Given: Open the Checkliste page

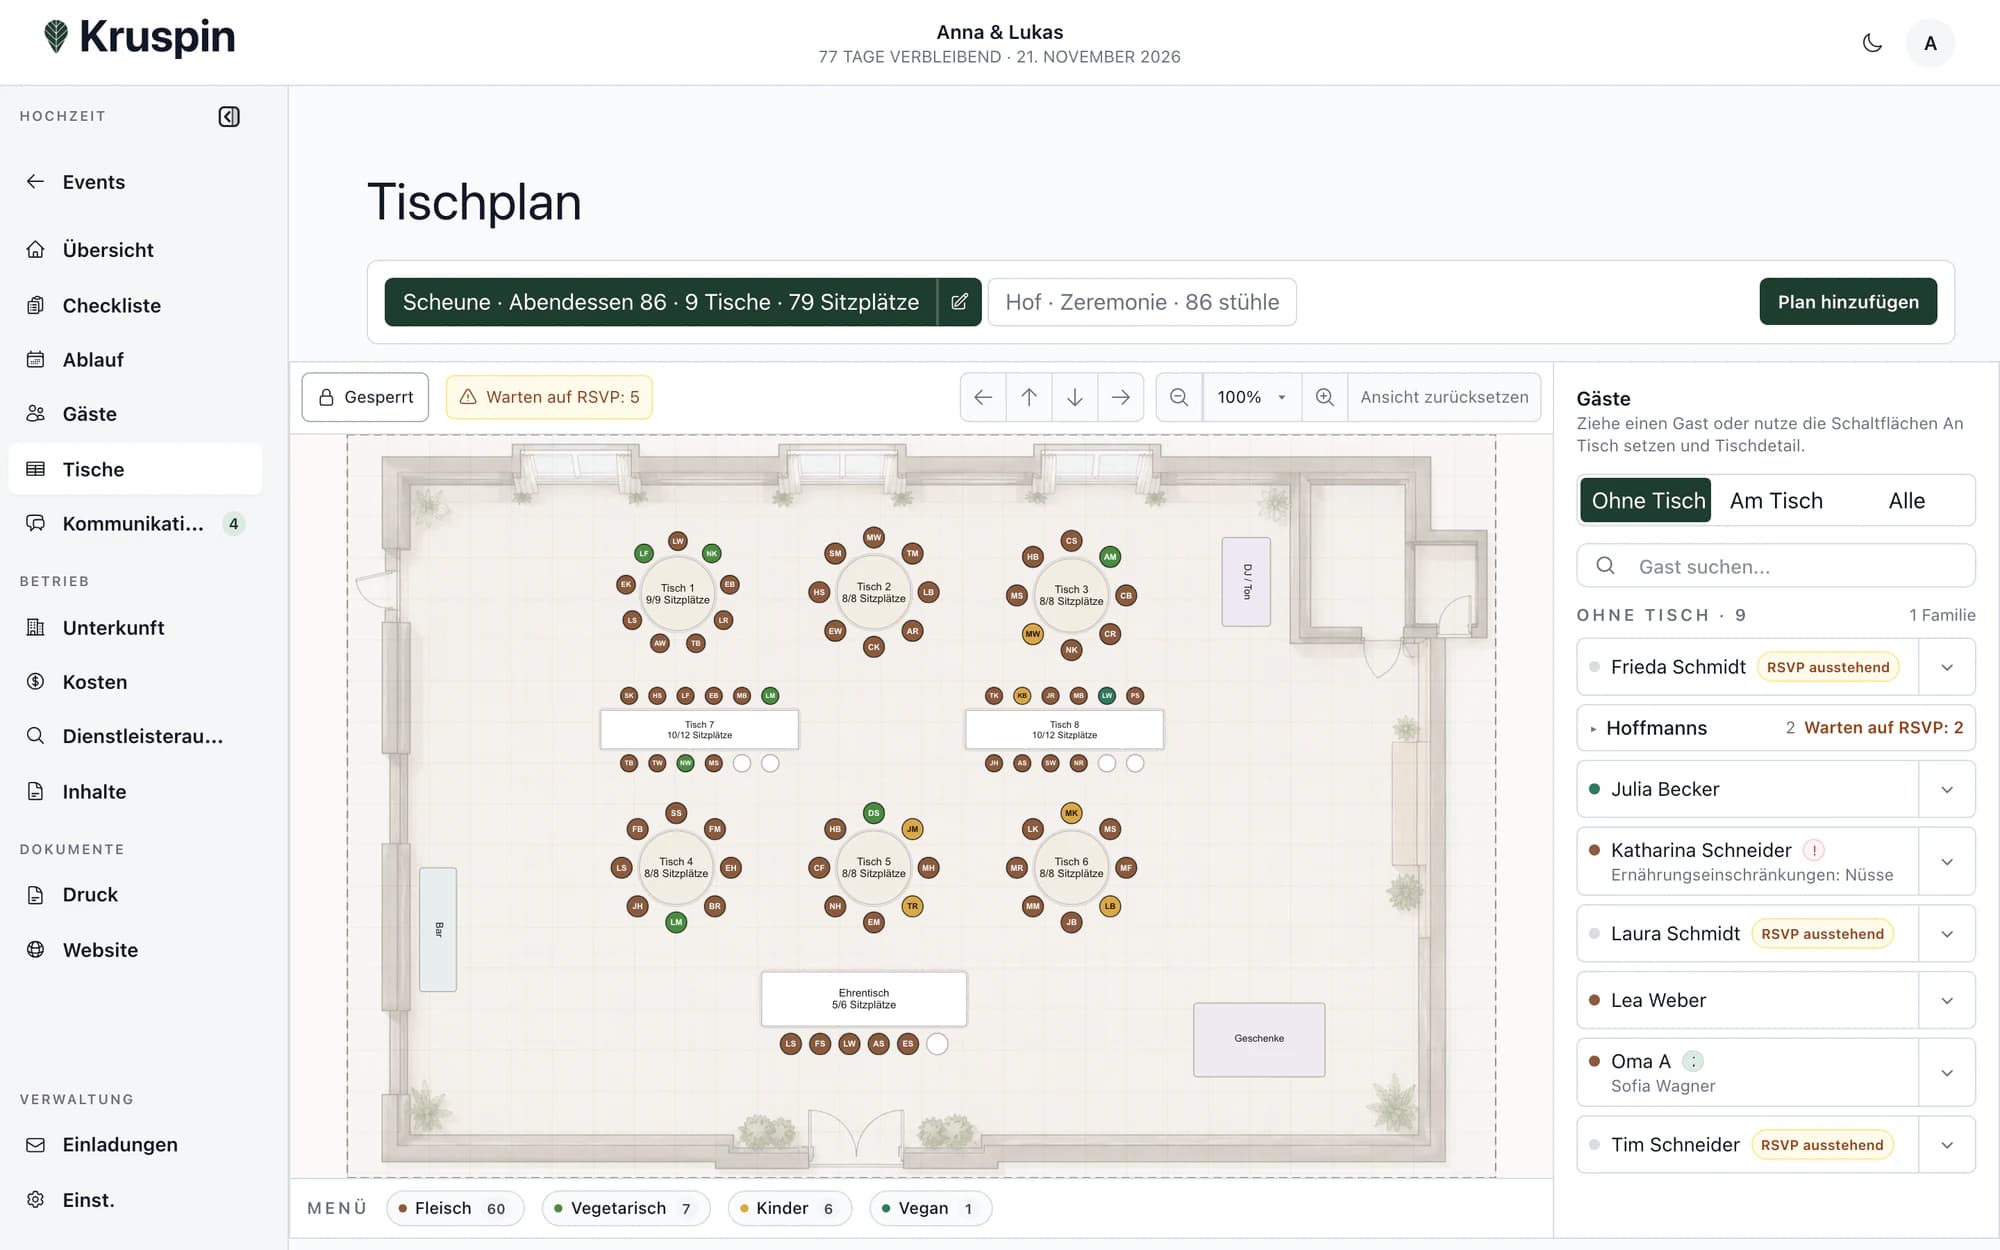Looking at the screenshot, I should [x=135, y=306].
